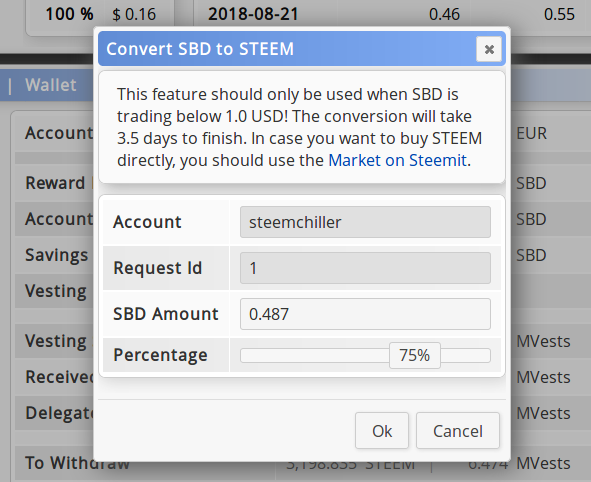The image size is (591, 482).
Task: Close the Convert SBD to STEEM dialog
Action: click(489, 49)
